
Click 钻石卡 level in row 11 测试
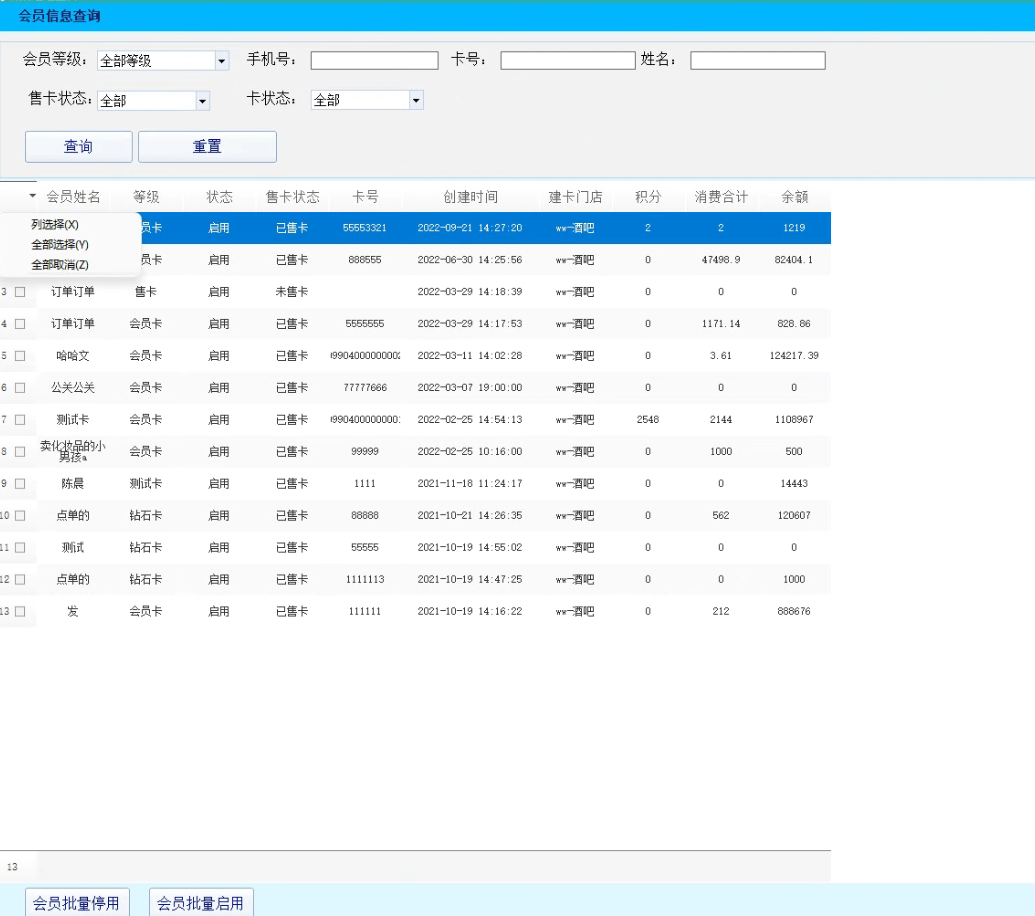point(146,548)
